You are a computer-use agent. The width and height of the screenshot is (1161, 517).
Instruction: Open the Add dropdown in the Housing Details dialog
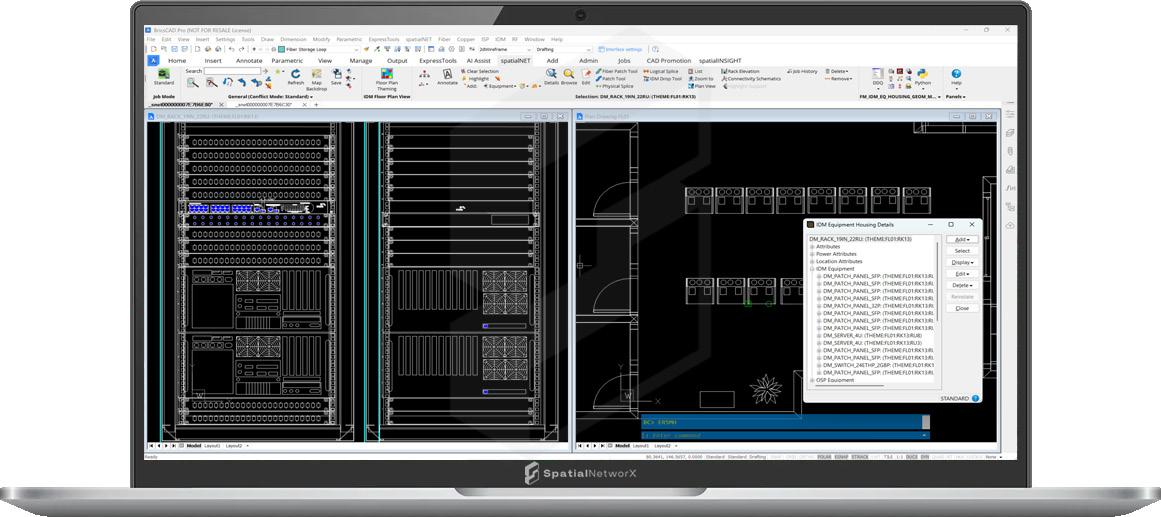point(963,239)
